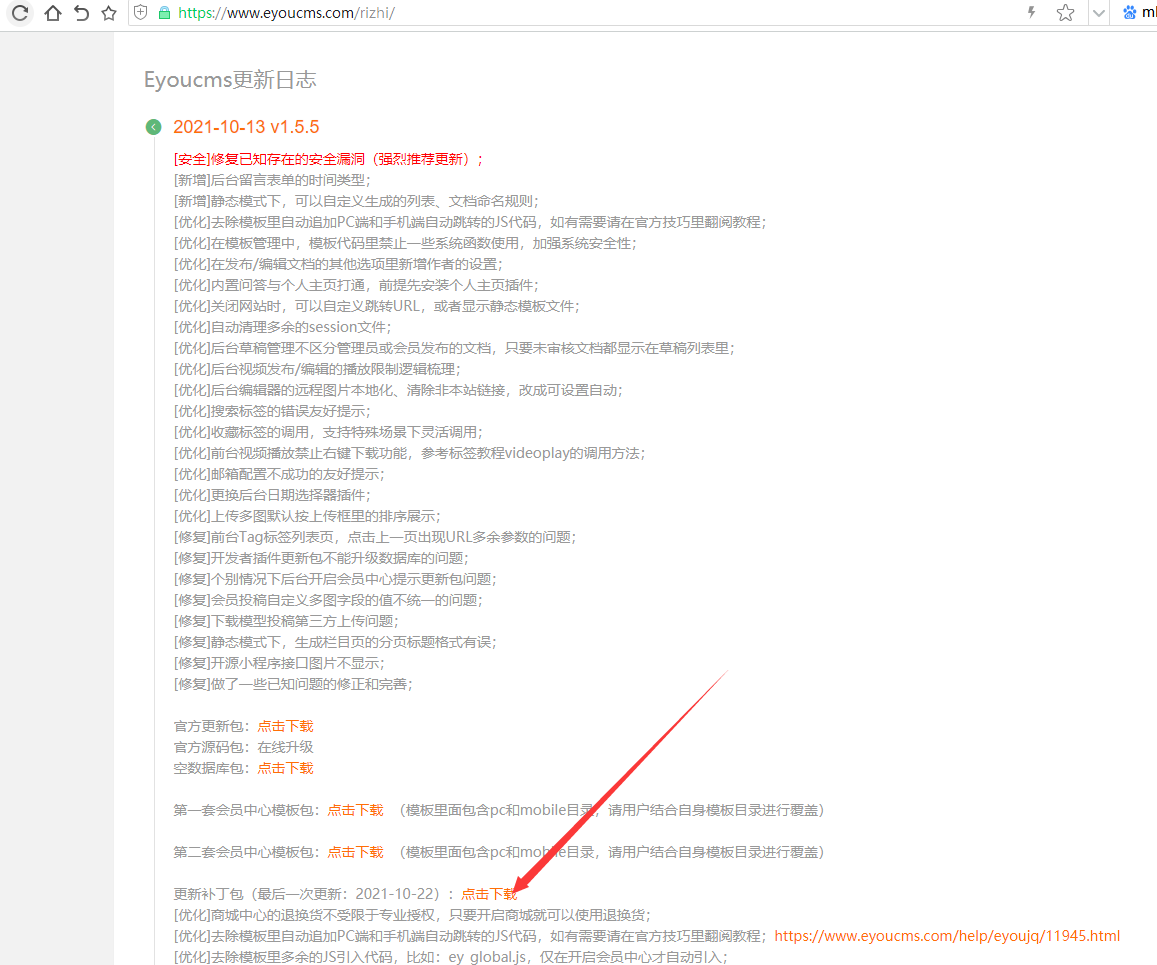This screenshot has width=1157, height=965.
Task: Click the address bar URL eyoucms.com/rizhi/
Action: tap(286, 13)
